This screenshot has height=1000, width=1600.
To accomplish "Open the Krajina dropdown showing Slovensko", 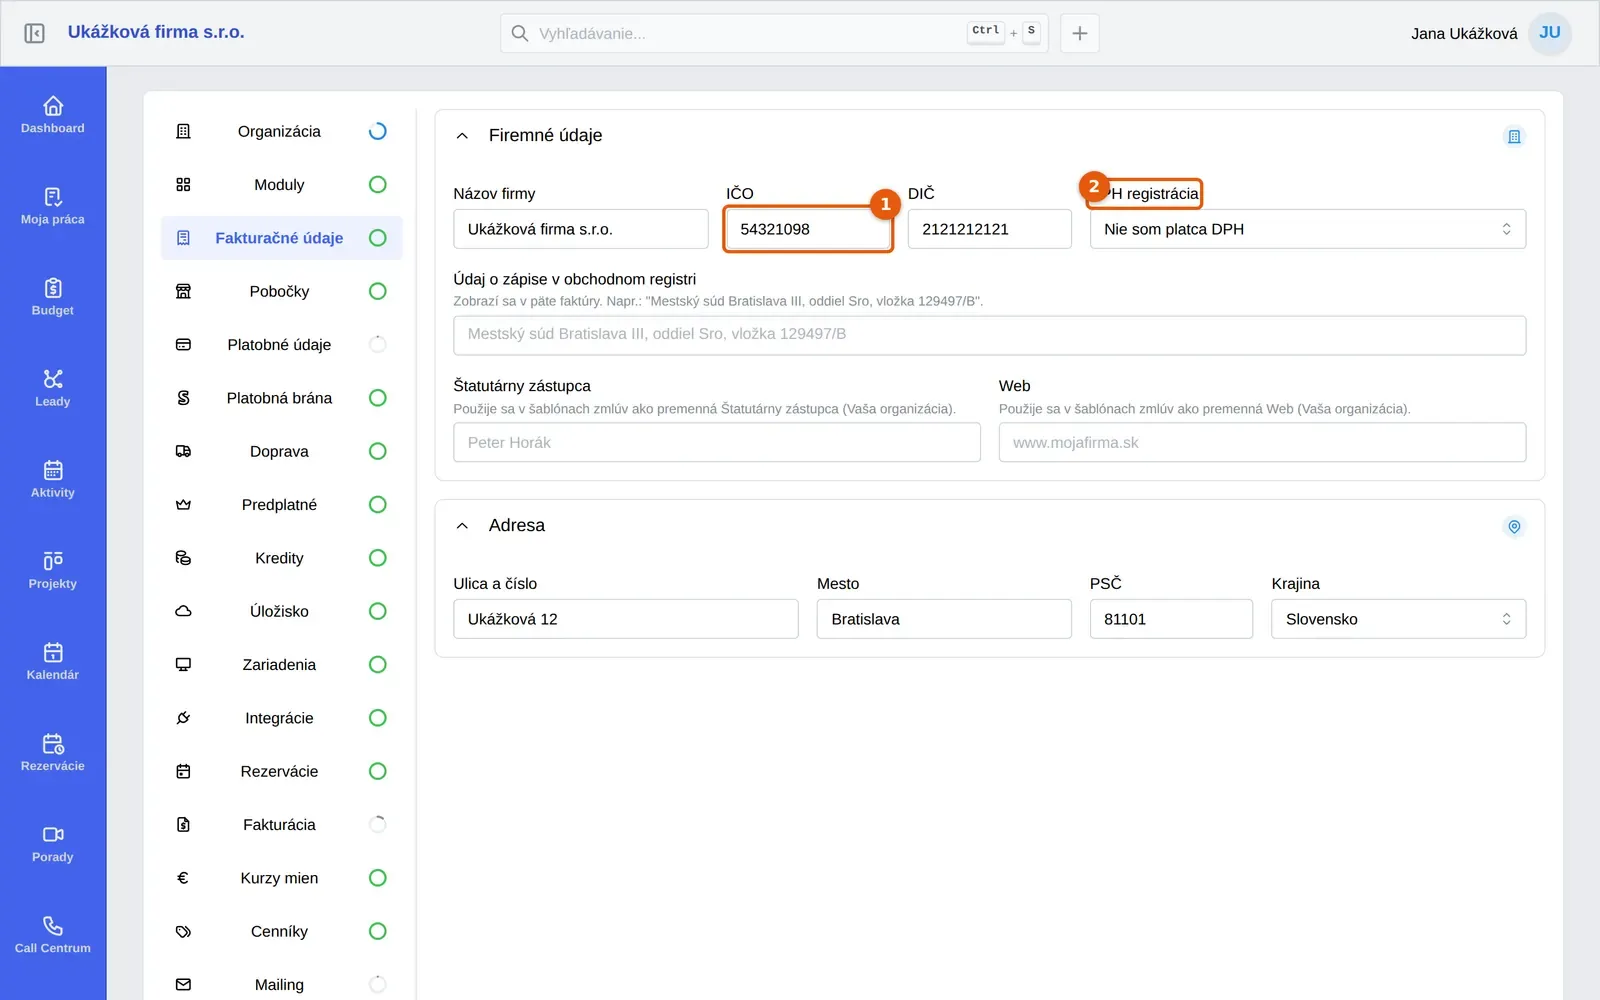I will point(1398,619).
